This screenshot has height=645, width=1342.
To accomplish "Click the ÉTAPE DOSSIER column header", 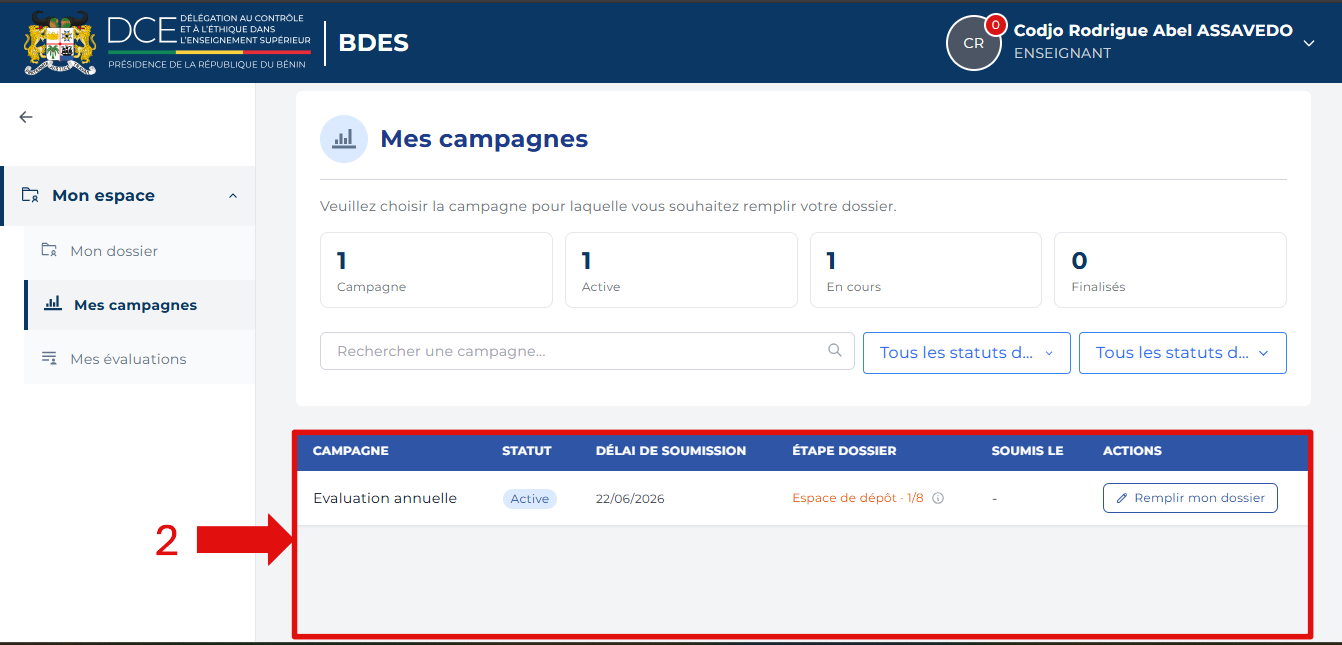I will tap(844, 451).
